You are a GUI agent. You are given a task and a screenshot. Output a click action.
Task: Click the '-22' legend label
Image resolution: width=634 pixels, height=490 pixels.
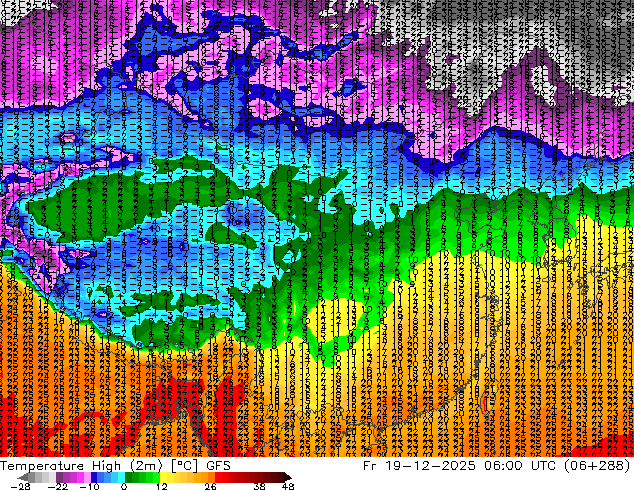(x=58, y=486)
